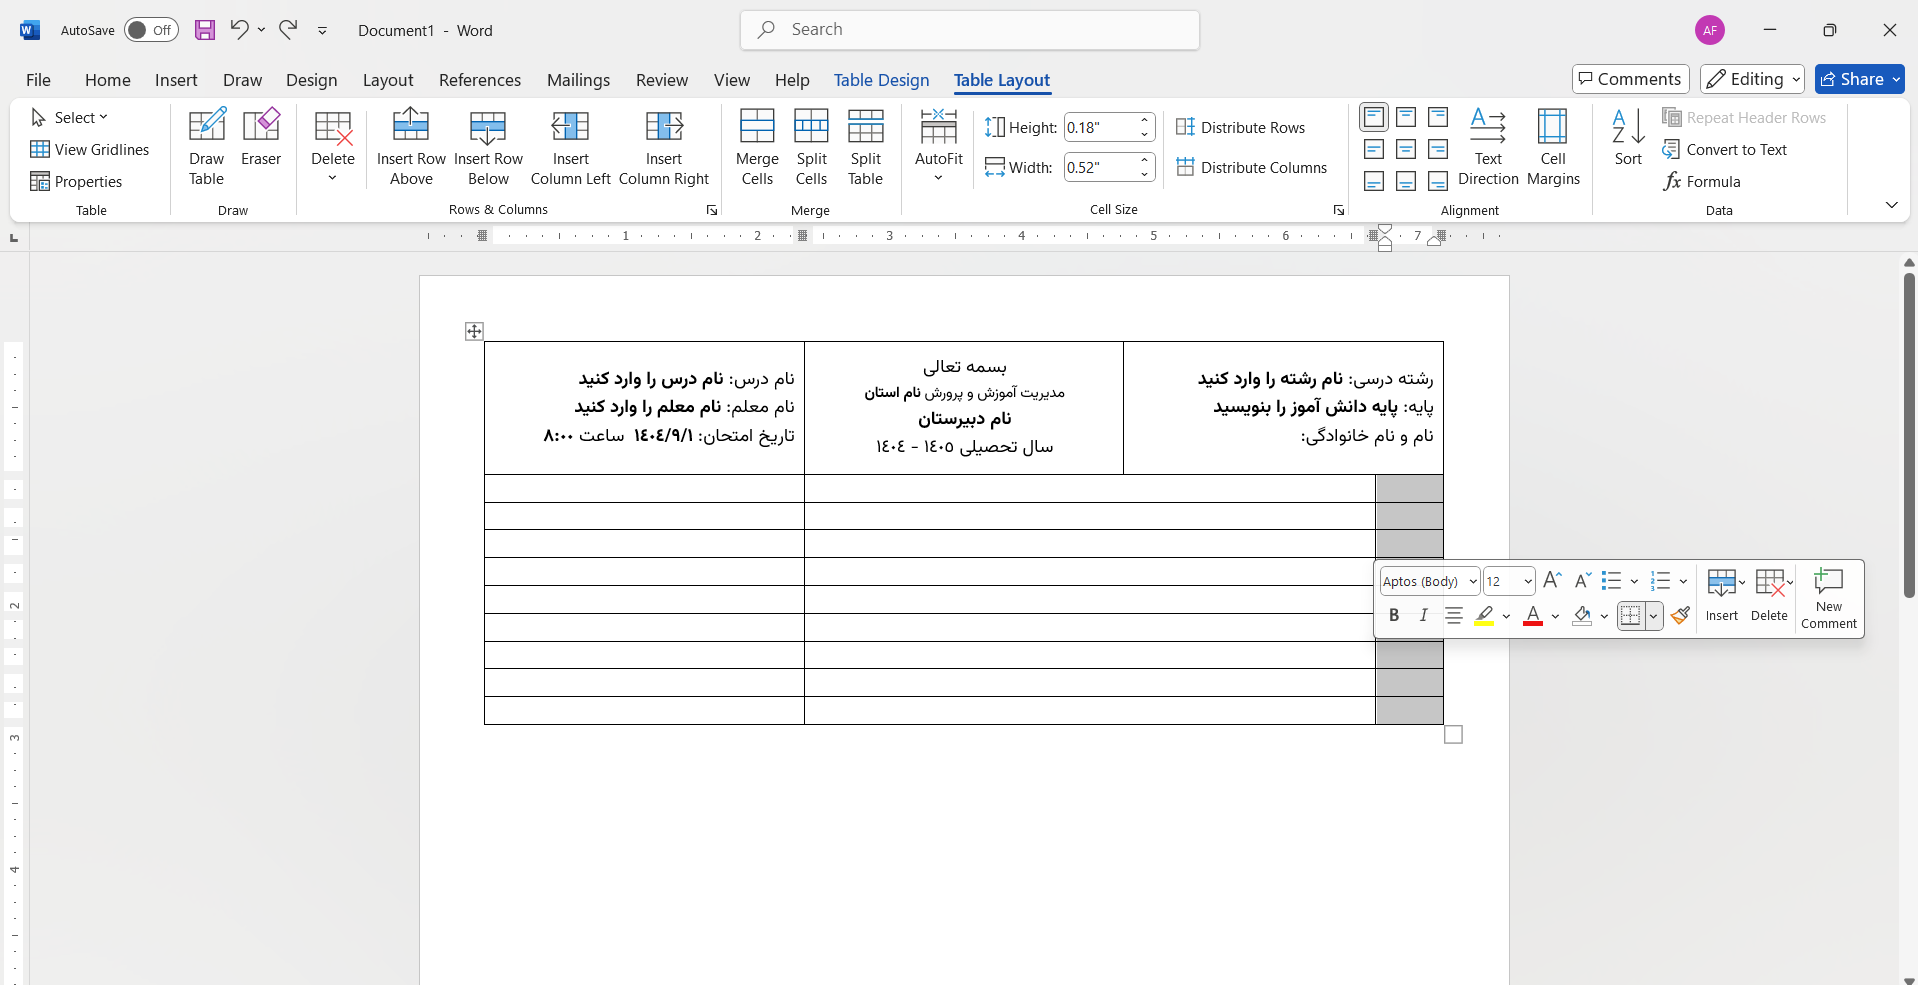
Task: Select Align Top Left alignment
Action: [1374, 118]
